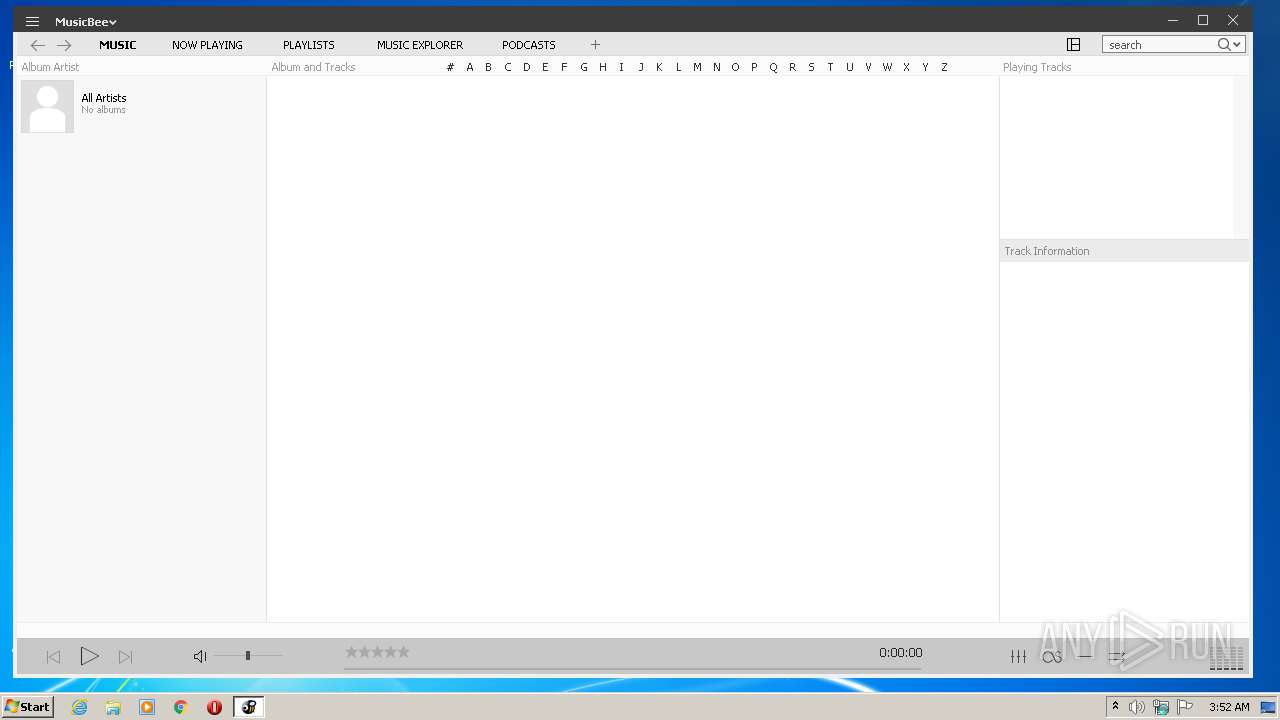Go forward with the right arrow

[x=64, y=45]
